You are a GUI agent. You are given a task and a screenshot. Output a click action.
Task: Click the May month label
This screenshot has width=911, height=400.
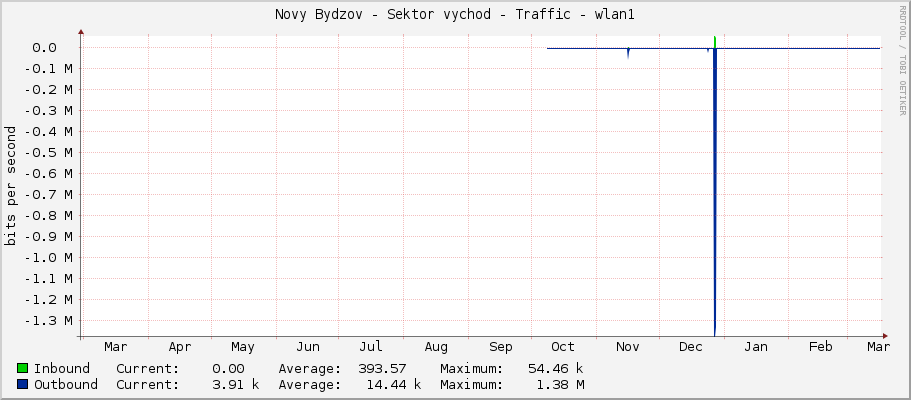[x=243, y=347]
